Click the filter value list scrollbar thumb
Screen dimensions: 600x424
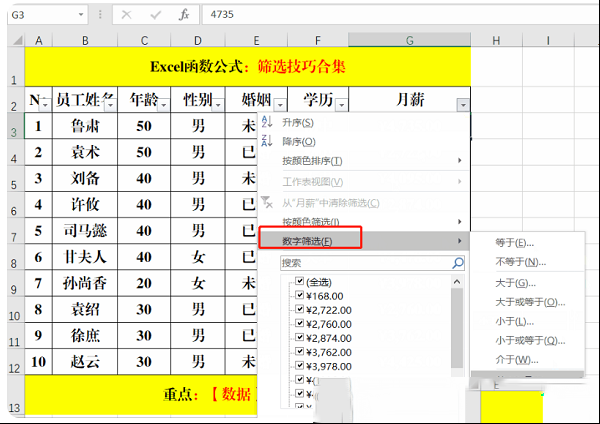tap(457, 328)
